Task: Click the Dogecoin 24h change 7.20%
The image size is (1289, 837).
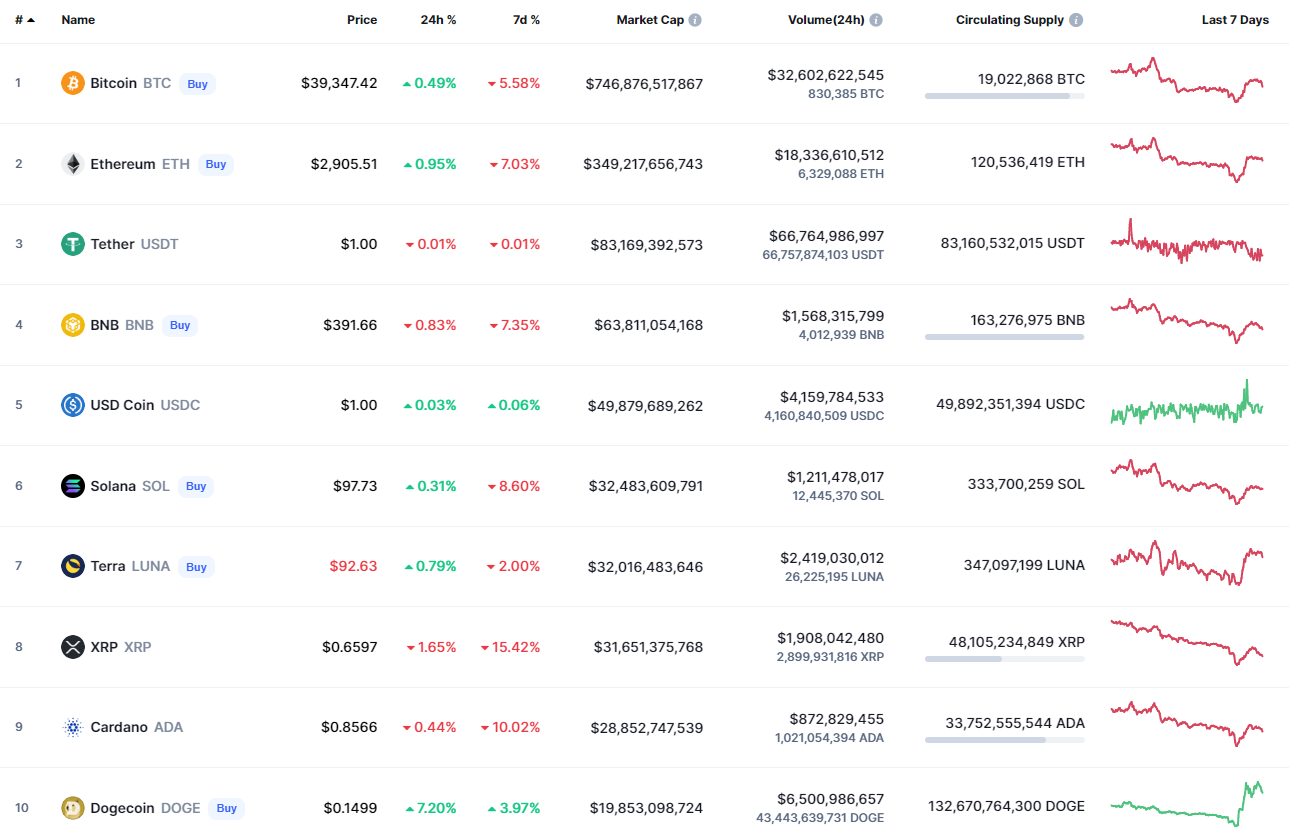Action: (x=430, y=808)
